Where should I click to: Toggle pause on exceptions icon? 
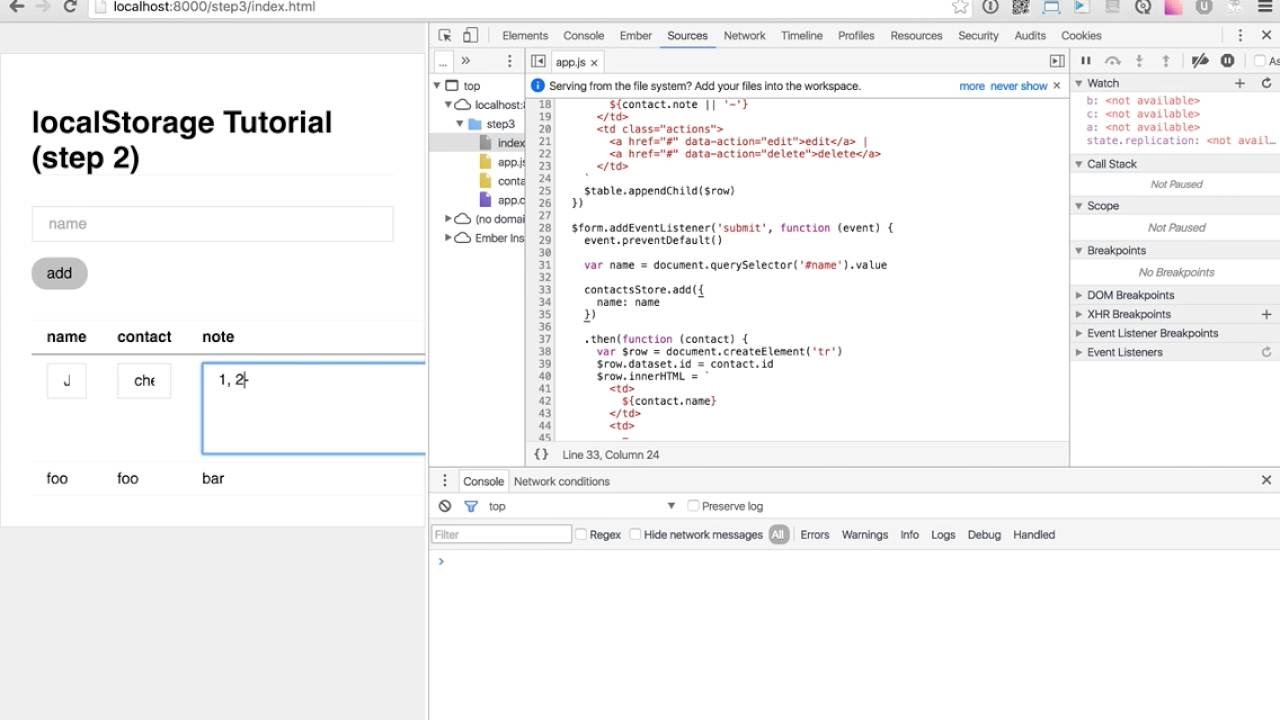pyautogui.click(x=1227, y=61)
